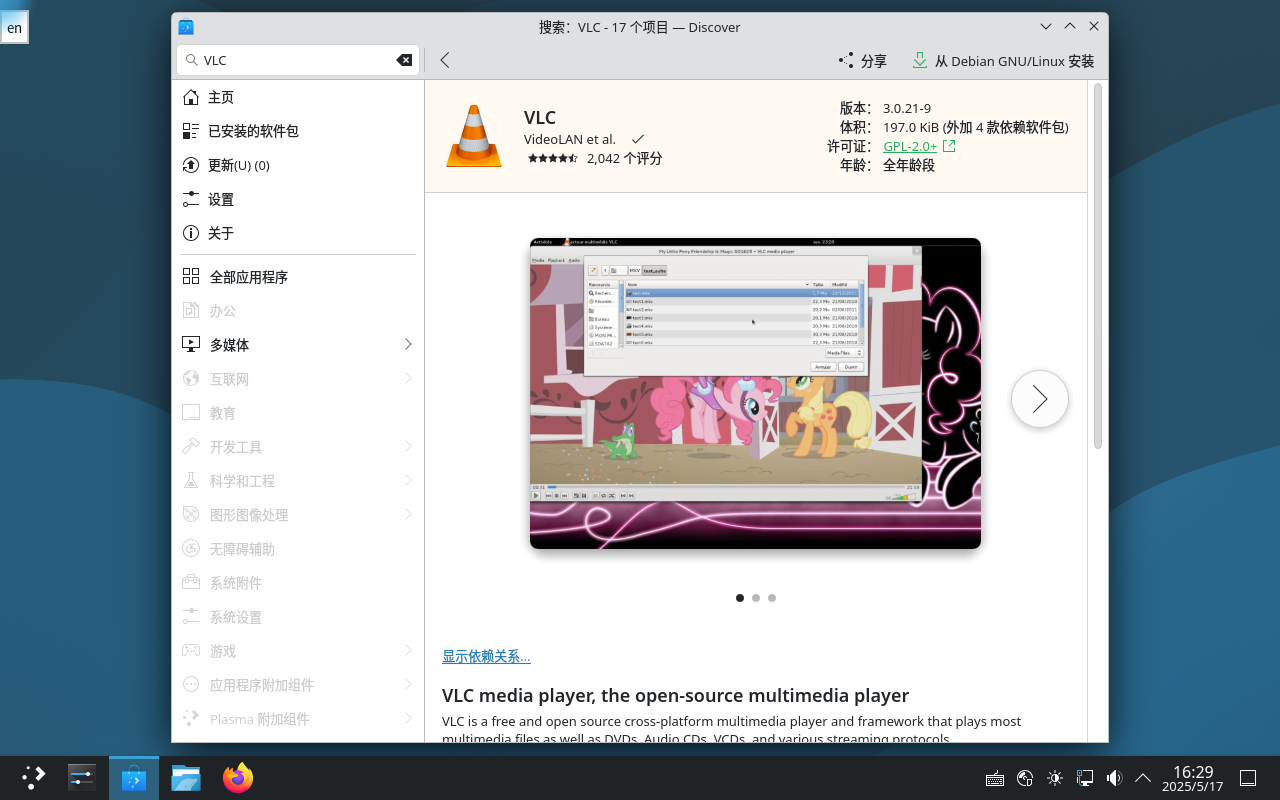The image size is (1280, 800).
Task: Click the multimedia icon beside 多媒体
Action: coord(191,344)
